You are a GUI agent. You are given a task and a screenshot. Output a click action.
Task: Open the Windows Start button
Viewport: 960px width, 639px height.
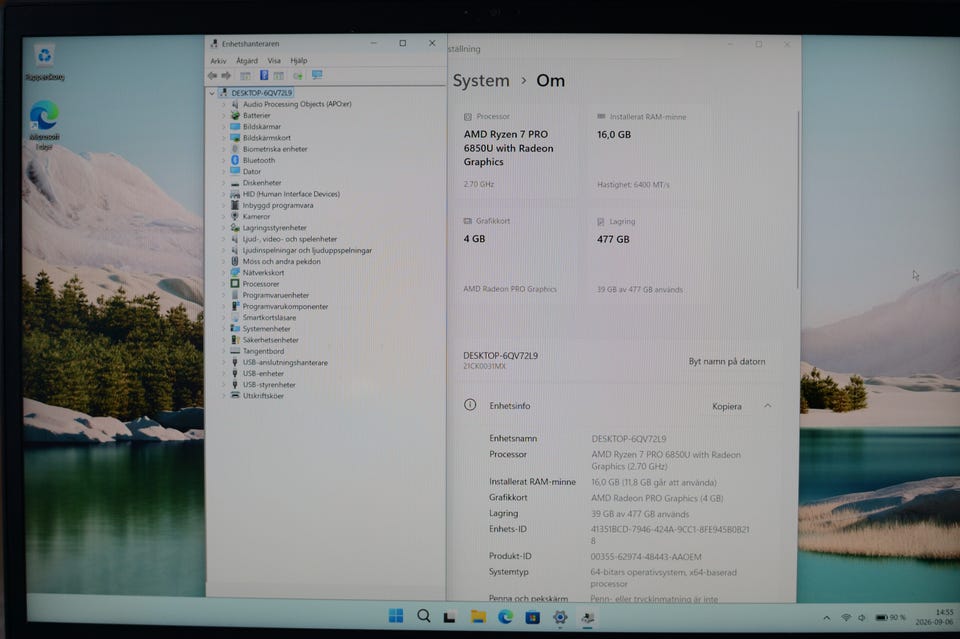[396, 616]
